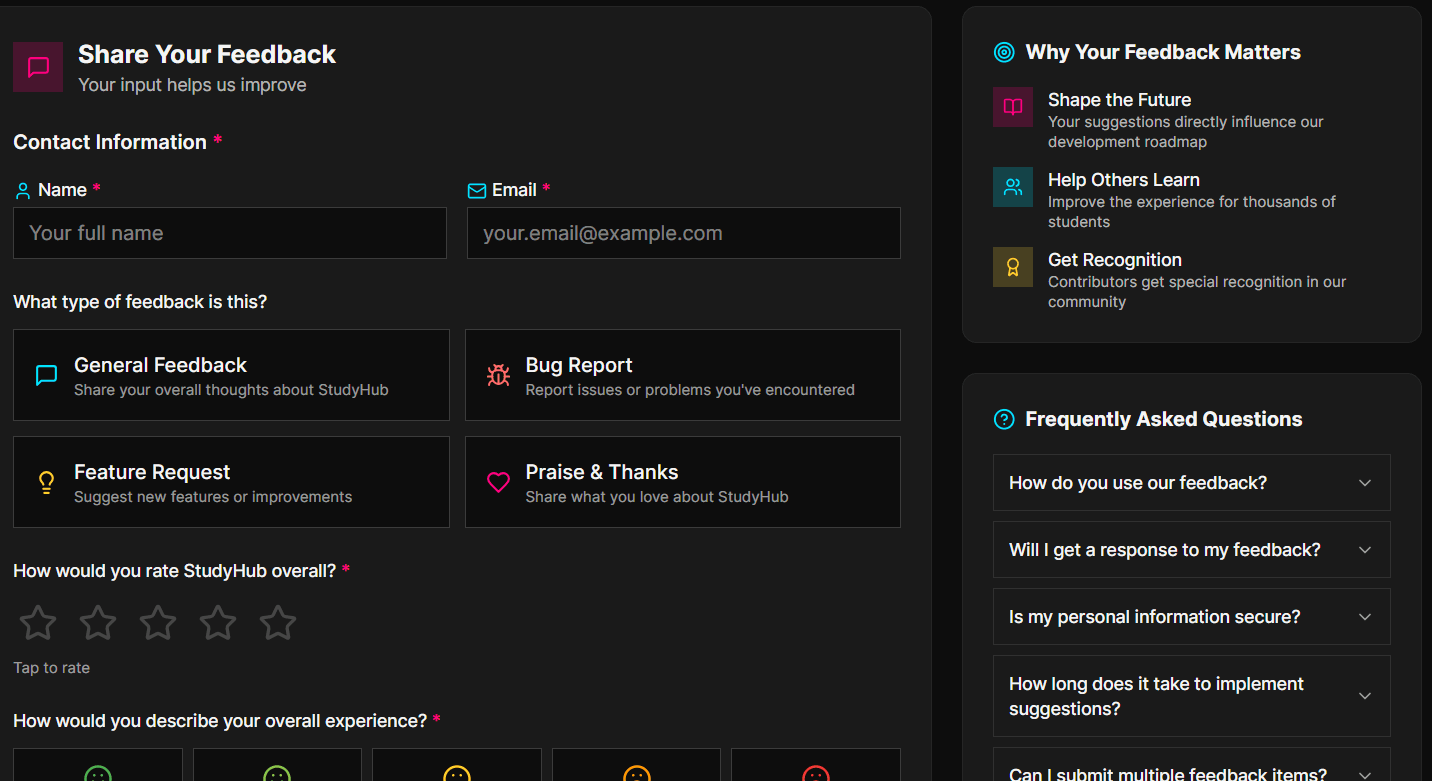Click the 'Share Your Feedback' heading
This screenshot has width=1432, height=781.
coord(207,54)
